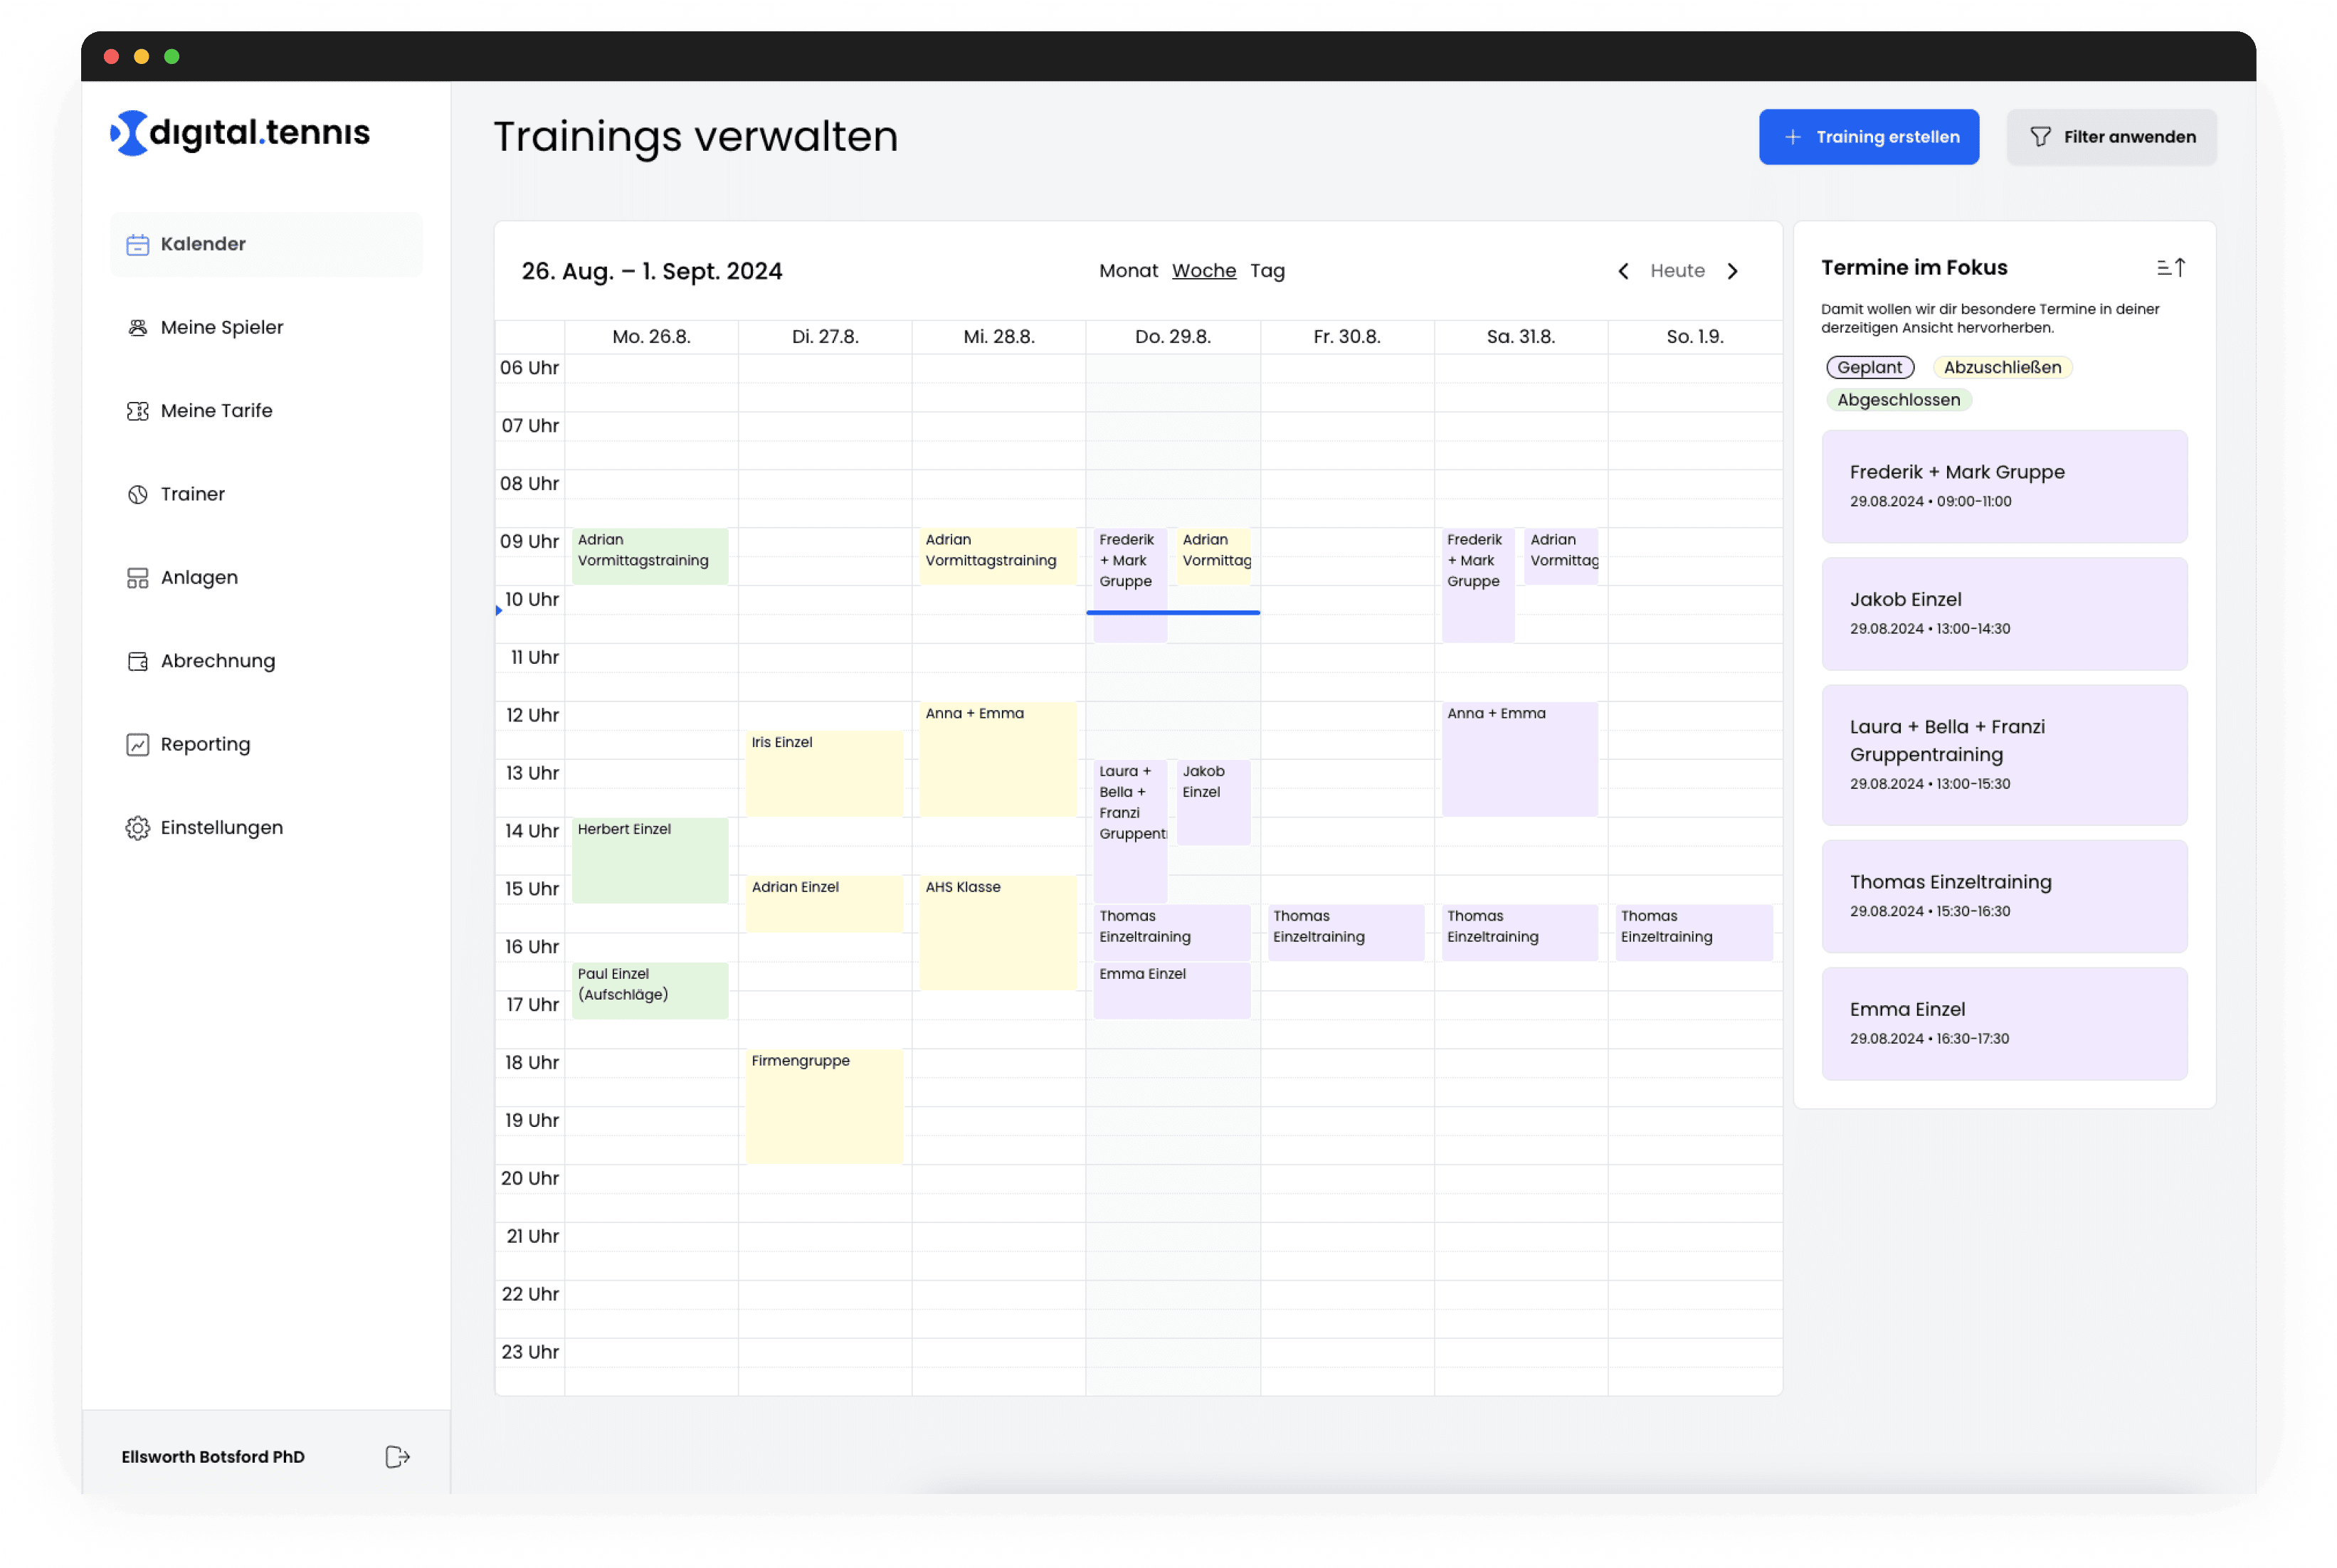
Task: Open Adrian Einzel event on Tuesday
Action: 824,904
